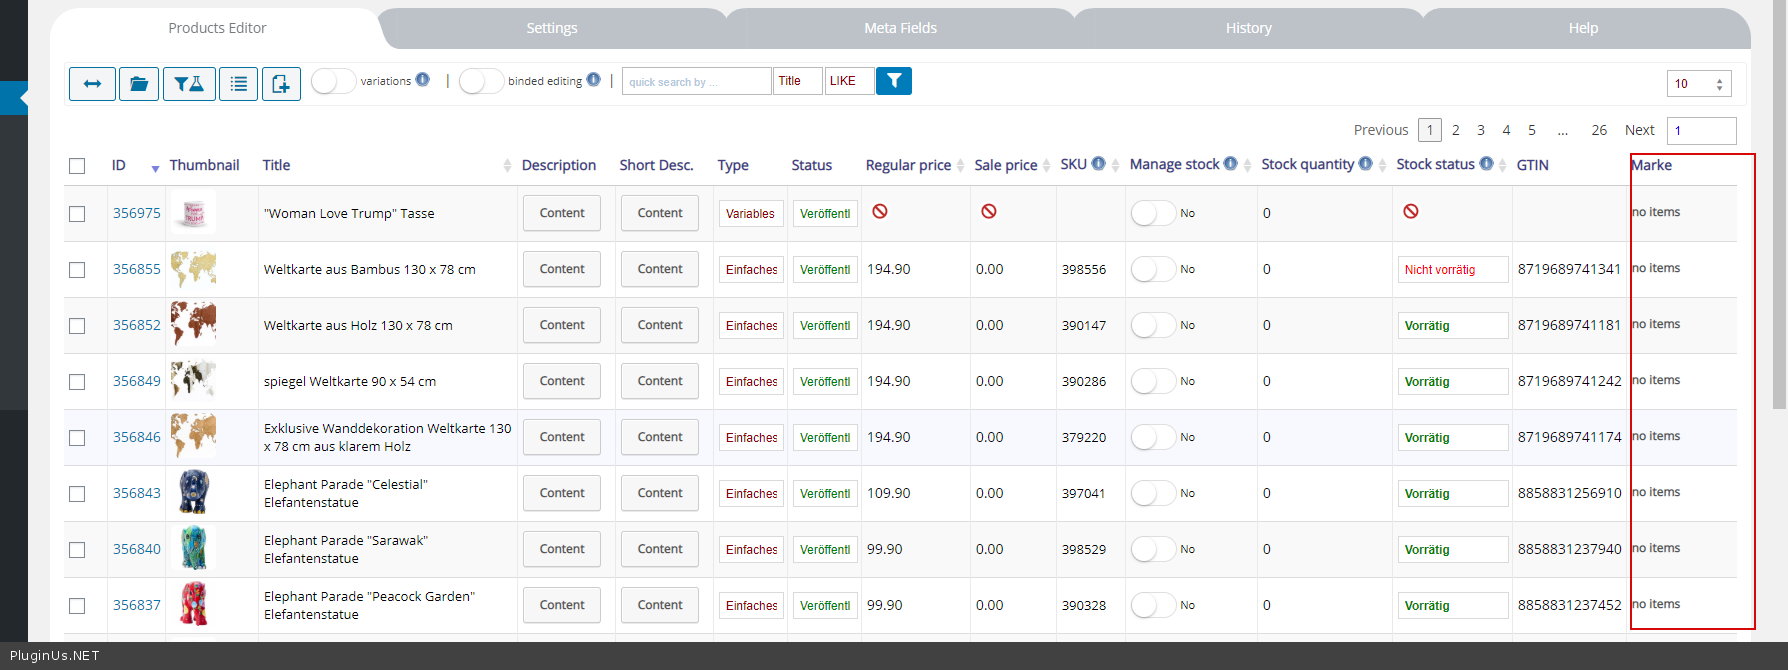Image resolution: width=1788 pixels, height=670 pixels.
Task: Open Type dropdown for Woman Love Trump Tasse
Action: pyautogui.click(x=750, y=214)
